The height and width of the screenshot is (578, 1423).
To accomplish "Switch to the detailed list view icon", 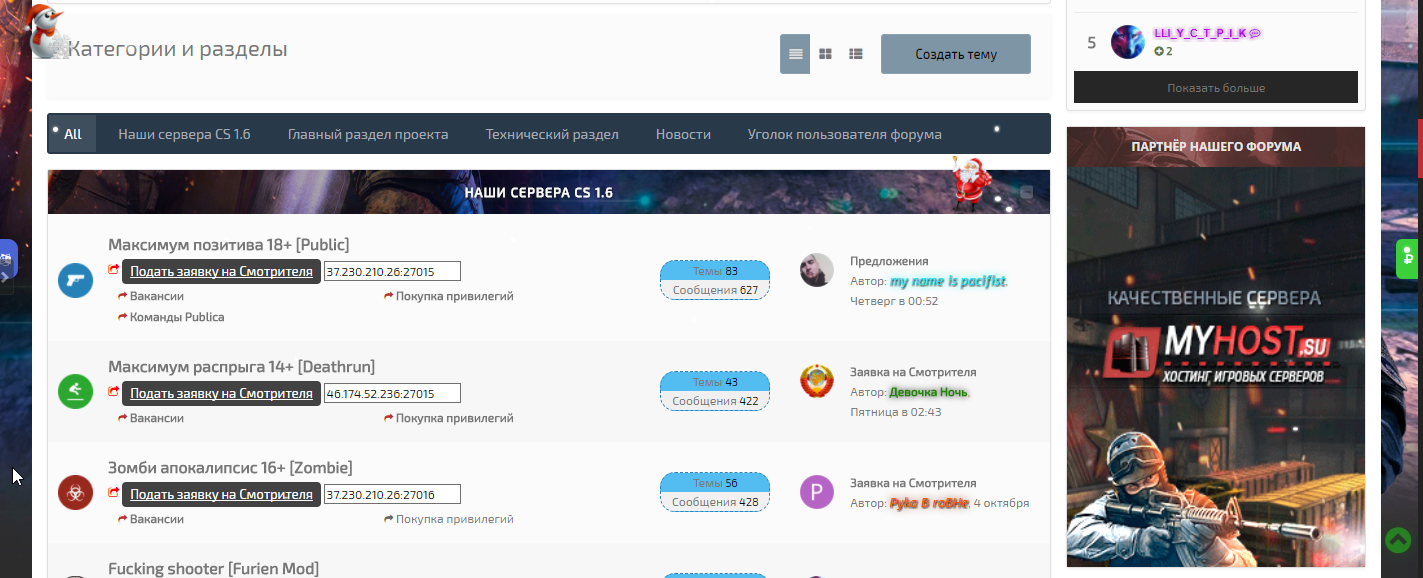I will coord(856,54).
